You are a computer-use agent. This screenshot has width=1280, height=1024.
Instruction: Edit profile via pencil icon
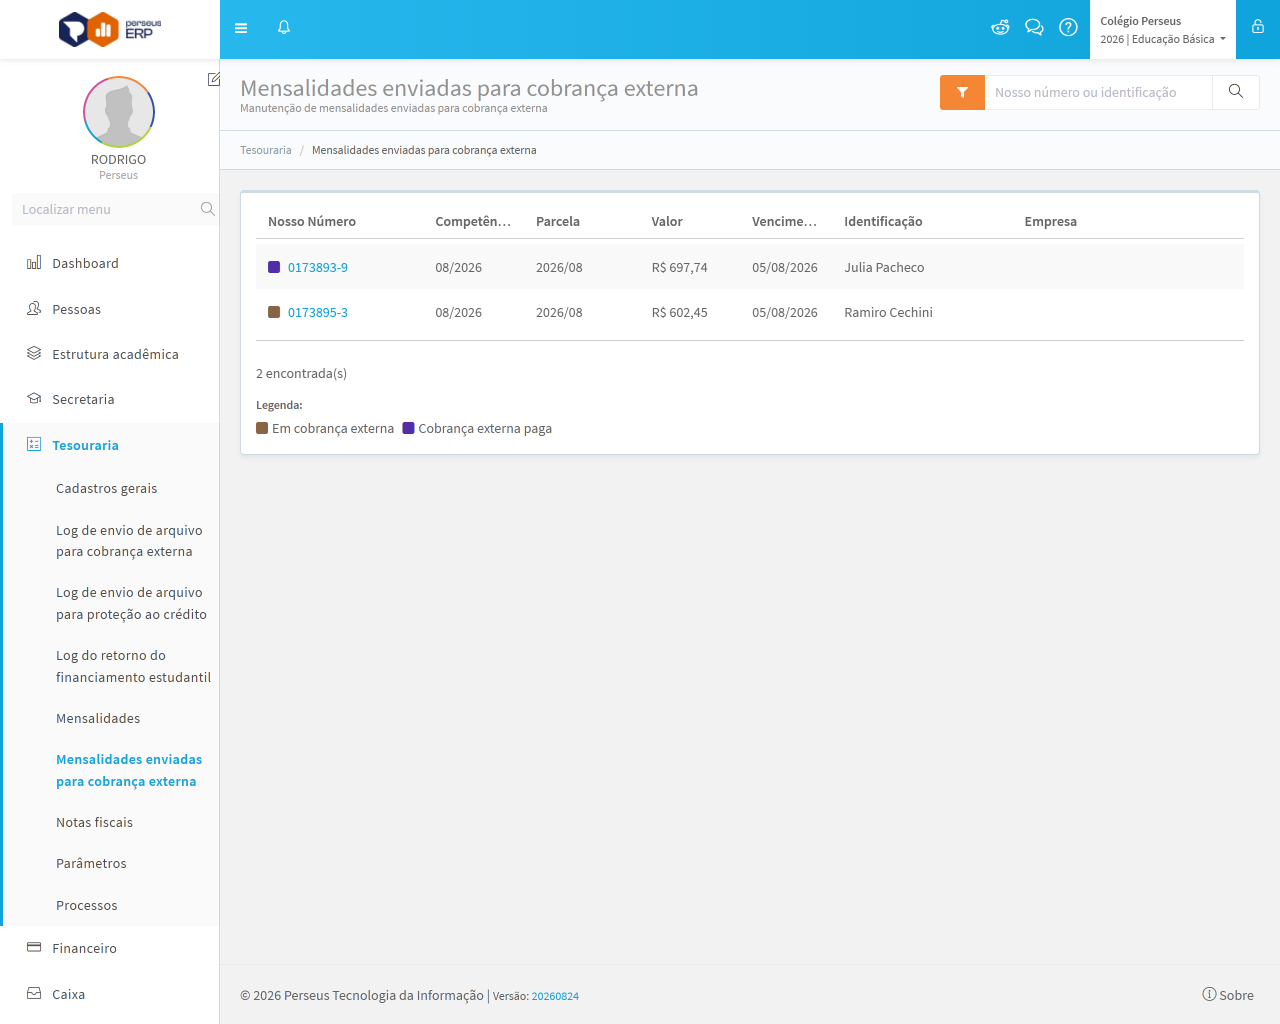coord(213,79)
